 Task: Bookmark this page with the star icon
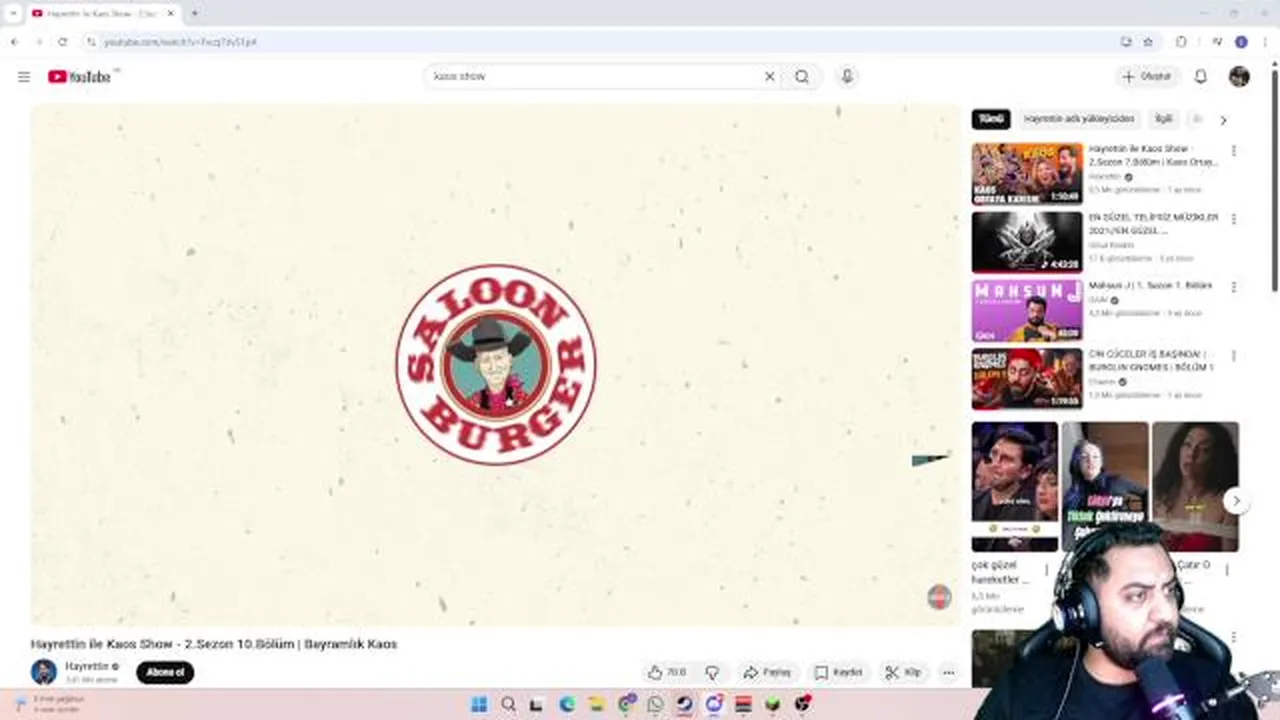tap(1148, 42)
